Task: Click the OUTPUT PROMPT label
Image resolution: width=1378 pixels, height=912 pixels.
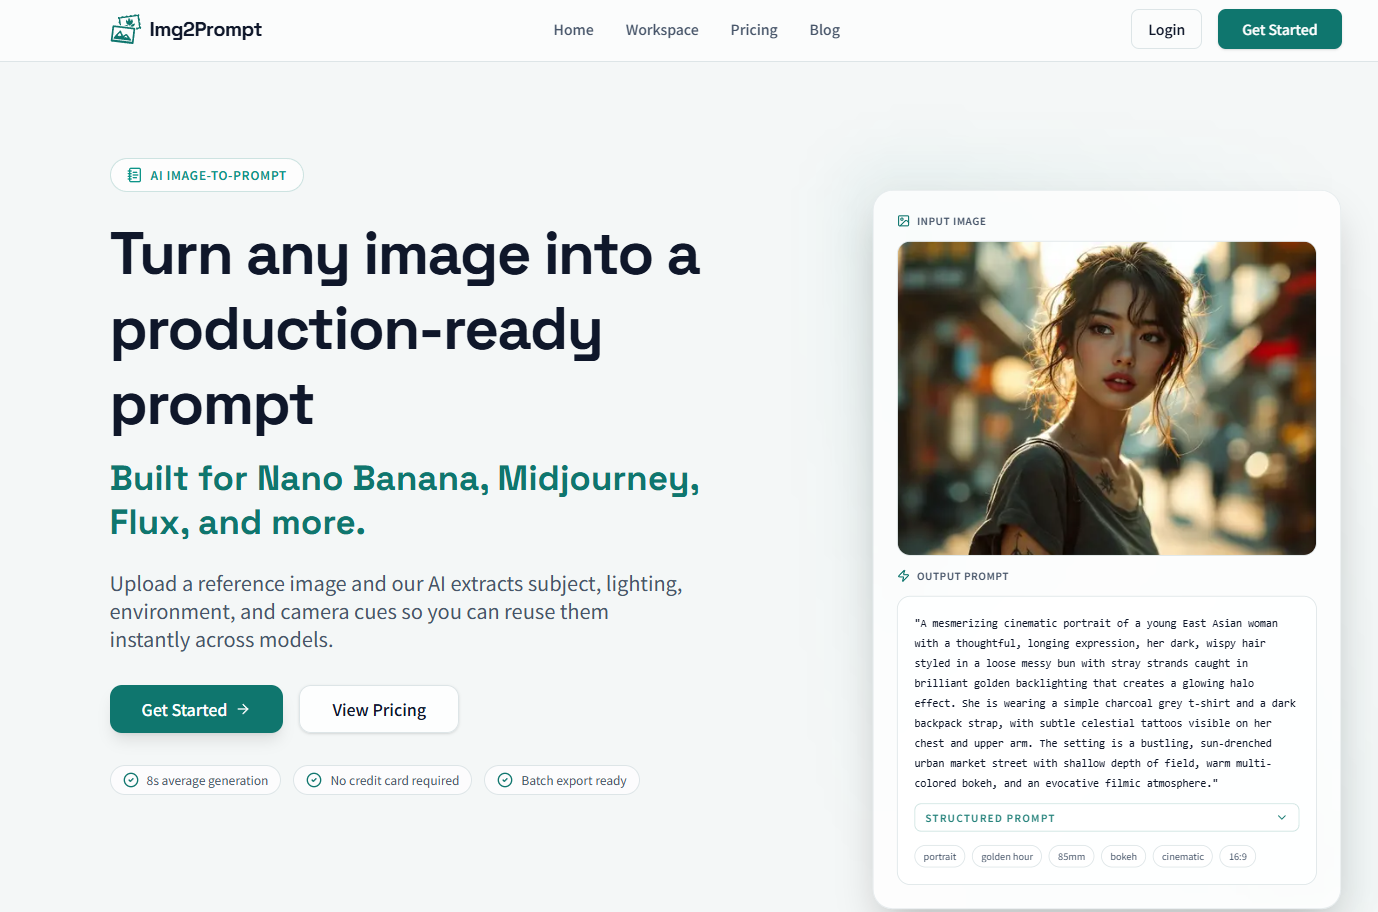Action: click(963, 576)
